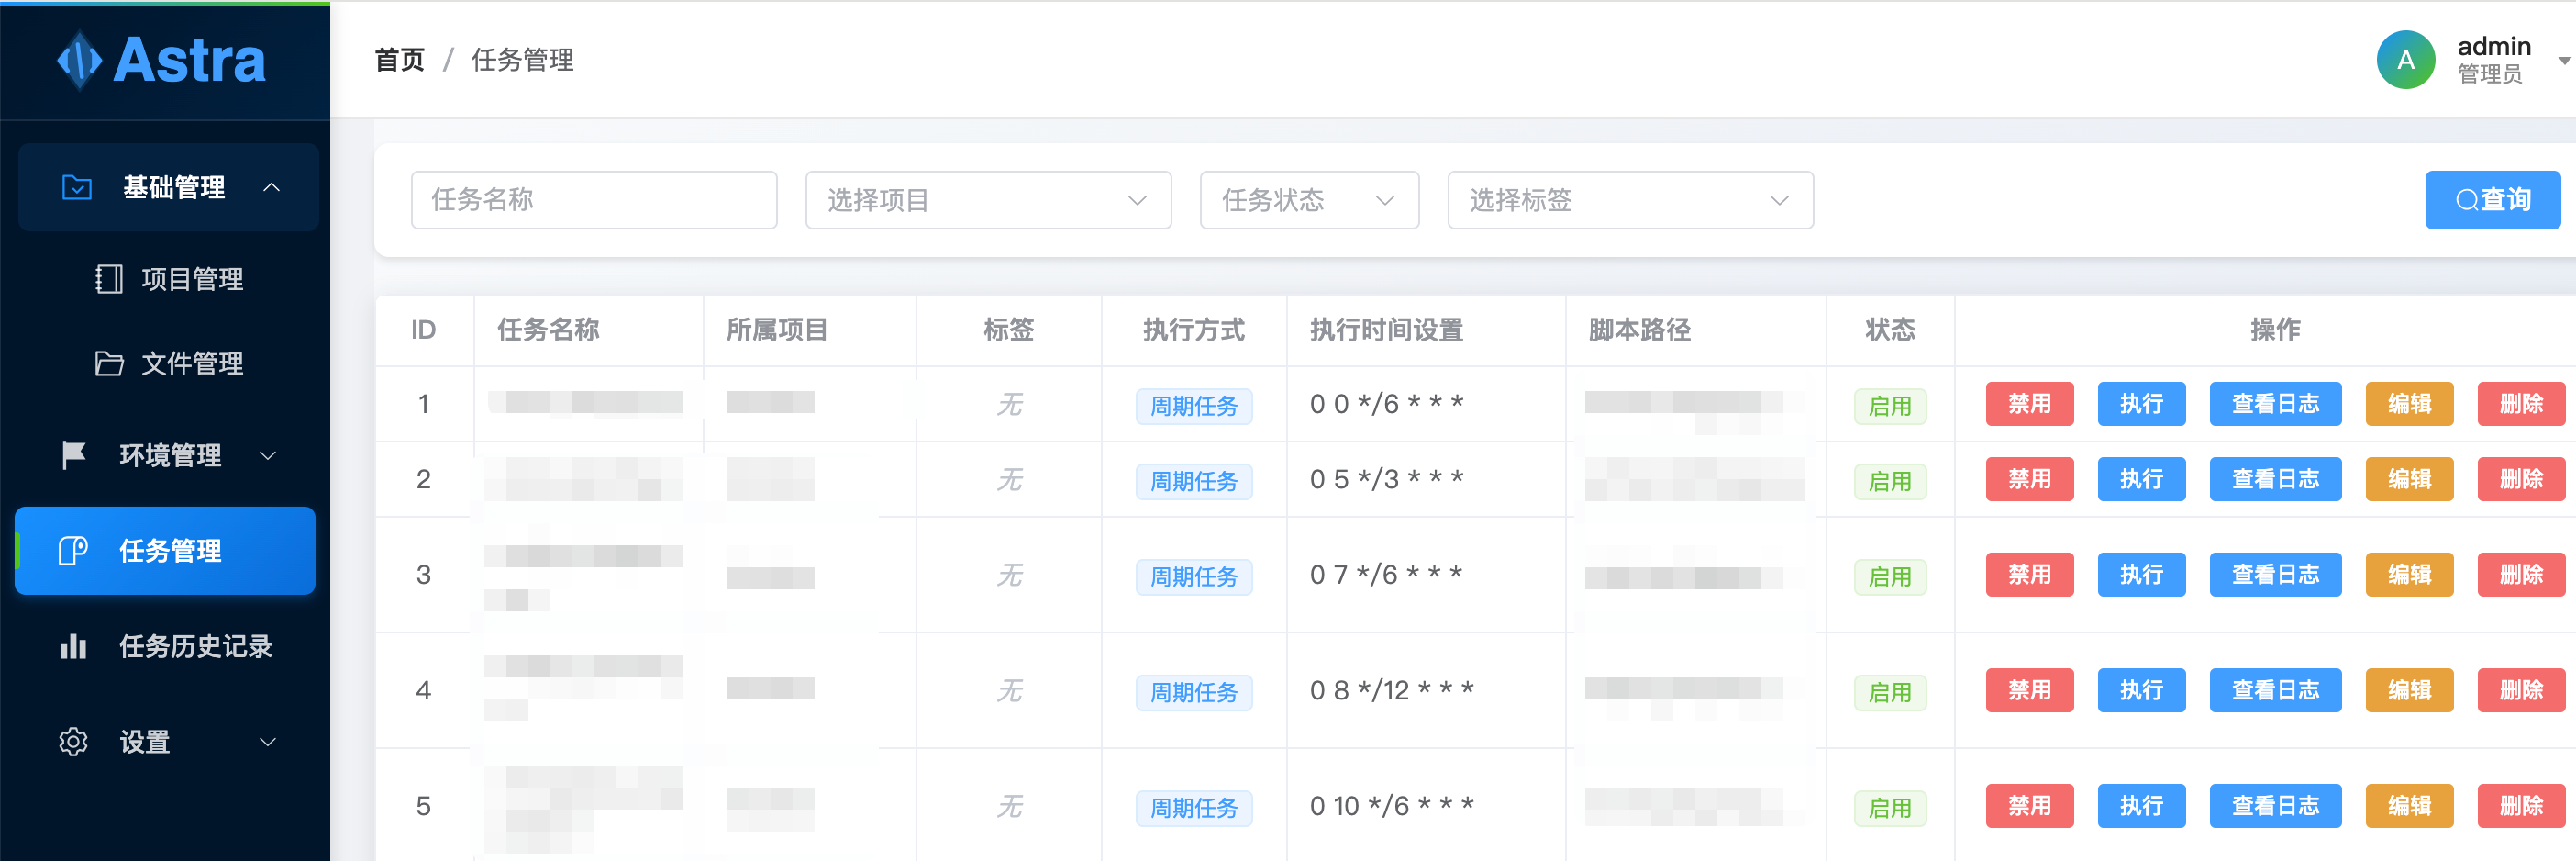Collapse the 基础管理 menu section
Image resolution: width=2576 pixels, height=861 pixels.
tap(270, 187)
